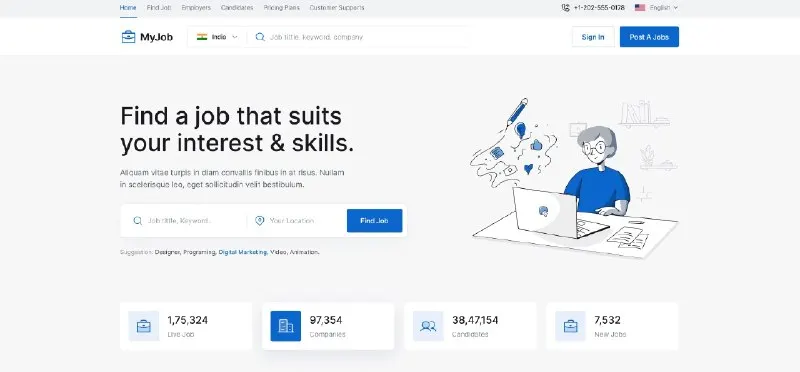Viewport: 800px width, 372px height.
Task: Focus the Your Location input field
Action: tap(296, 220)
